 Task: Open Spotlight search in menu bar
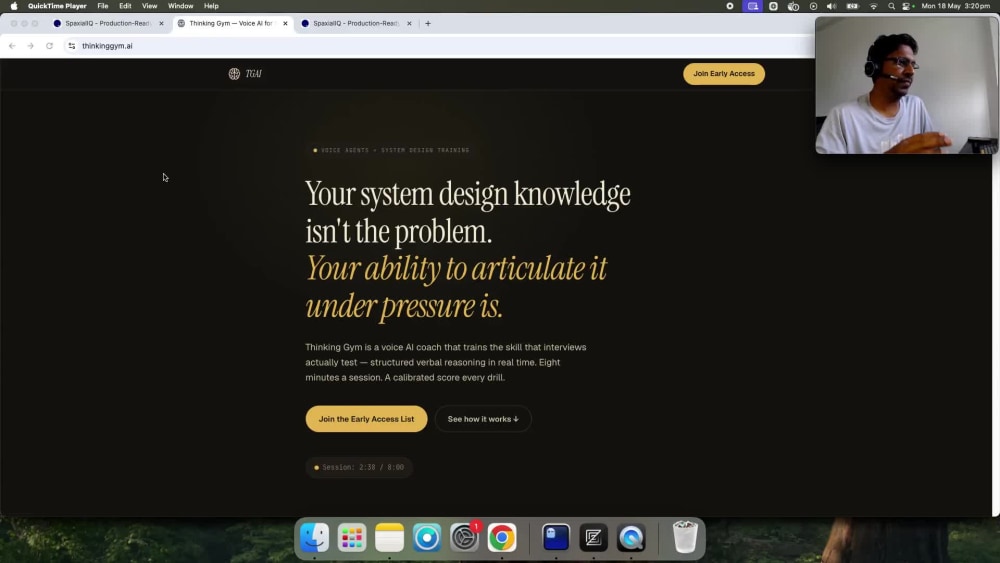pos(891,6)
